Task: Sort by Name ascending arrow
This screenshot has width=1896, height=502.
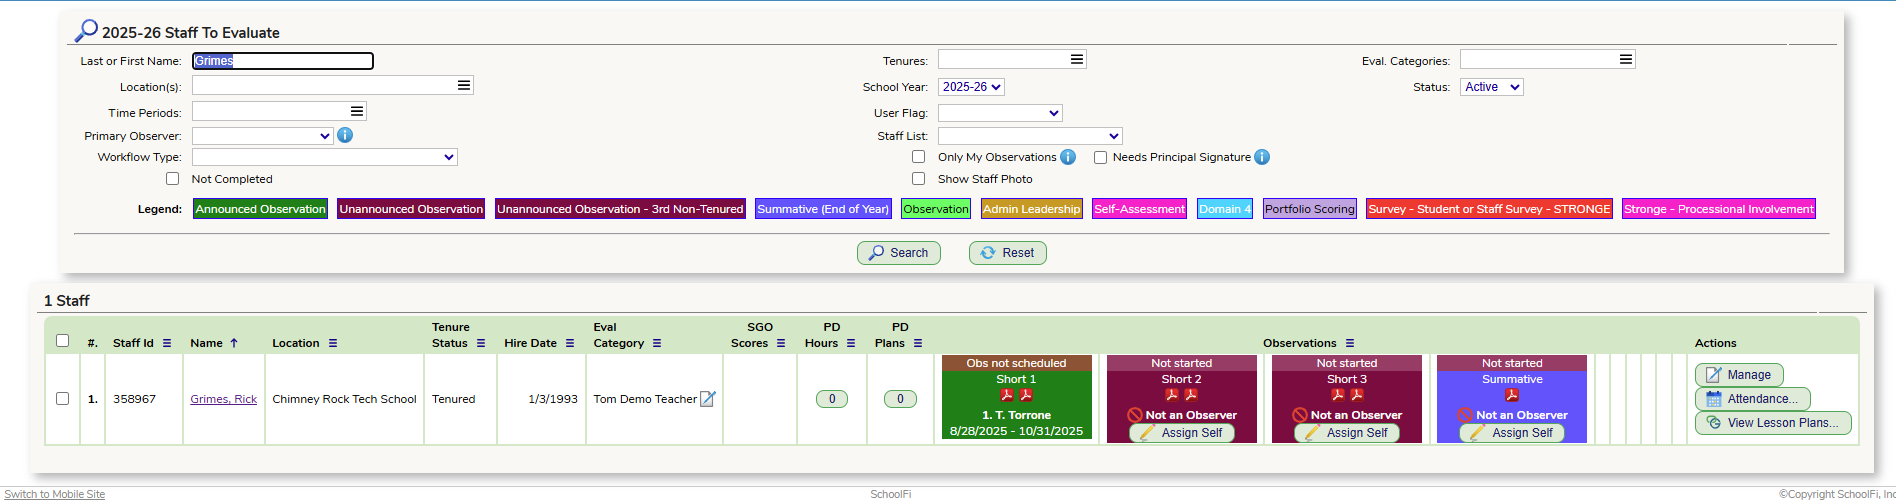Action: pos(234,343)
